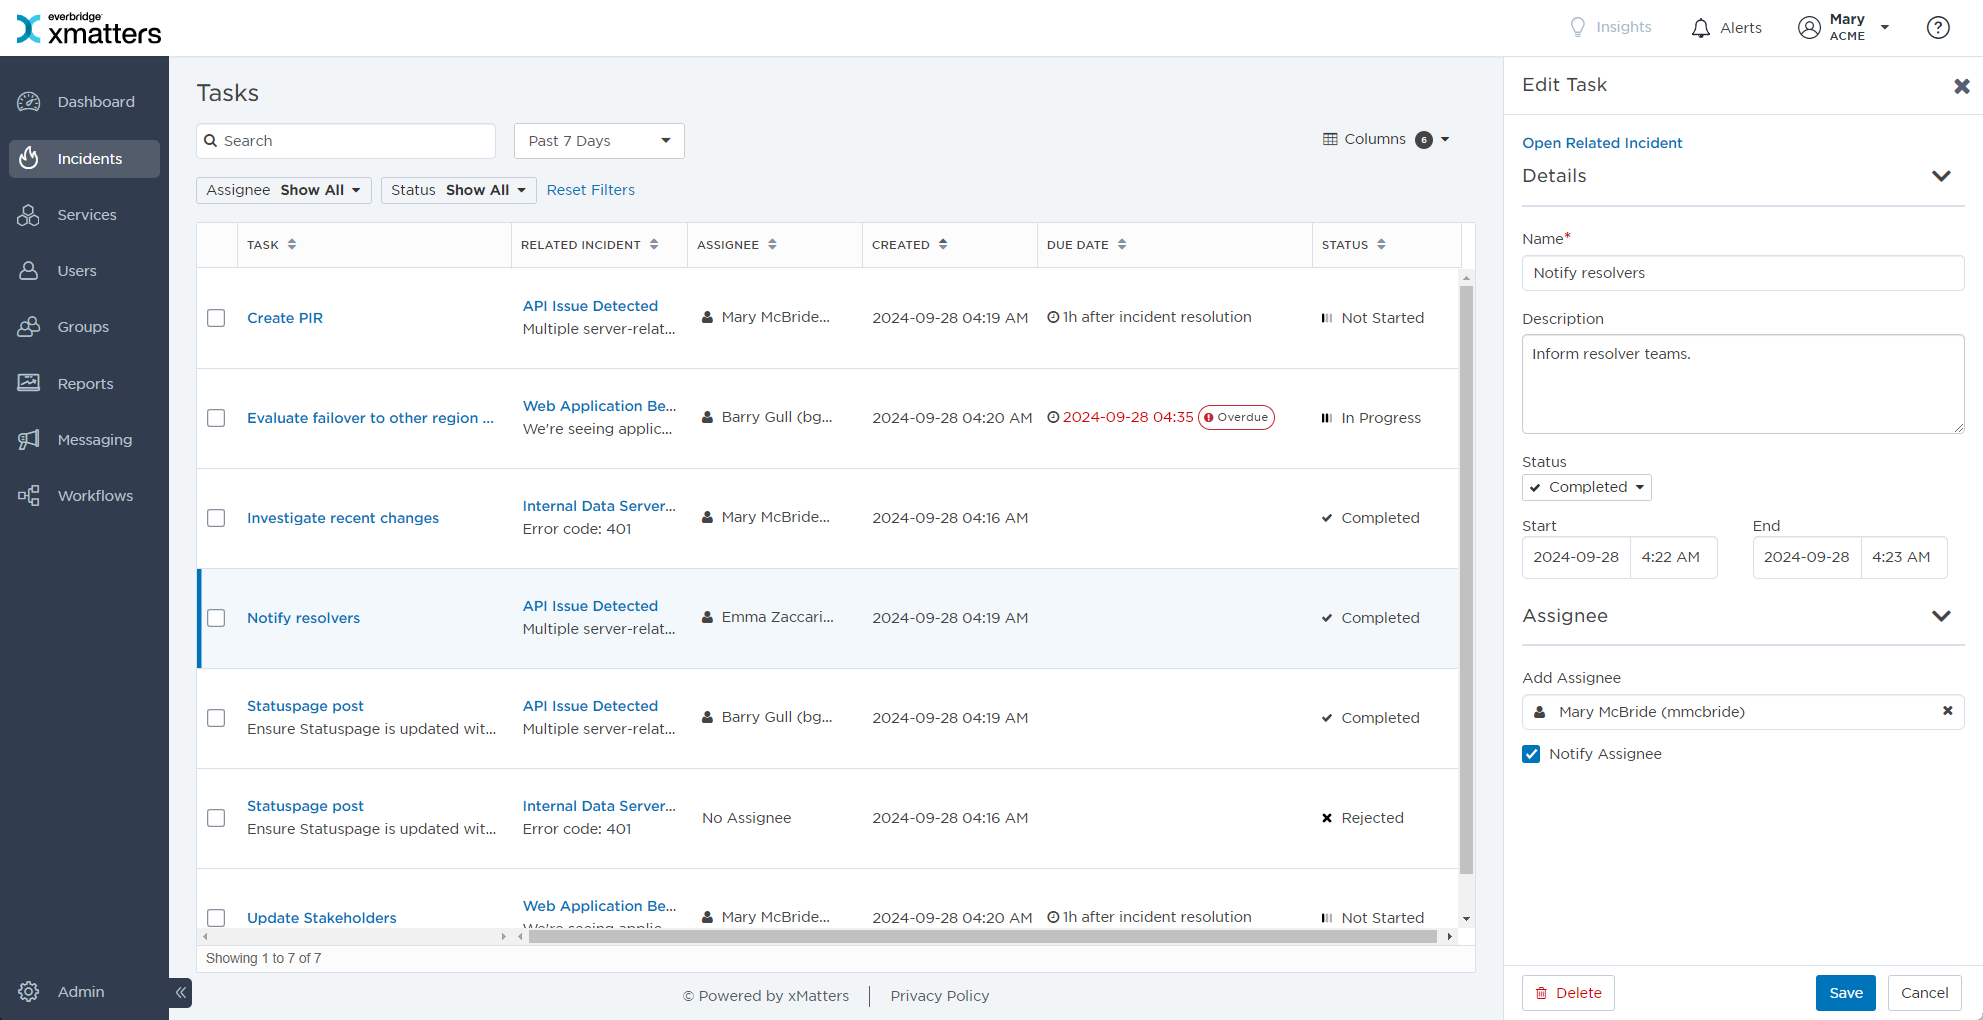
Task: Open Services from the sidebar
Action: pos(84,215)
